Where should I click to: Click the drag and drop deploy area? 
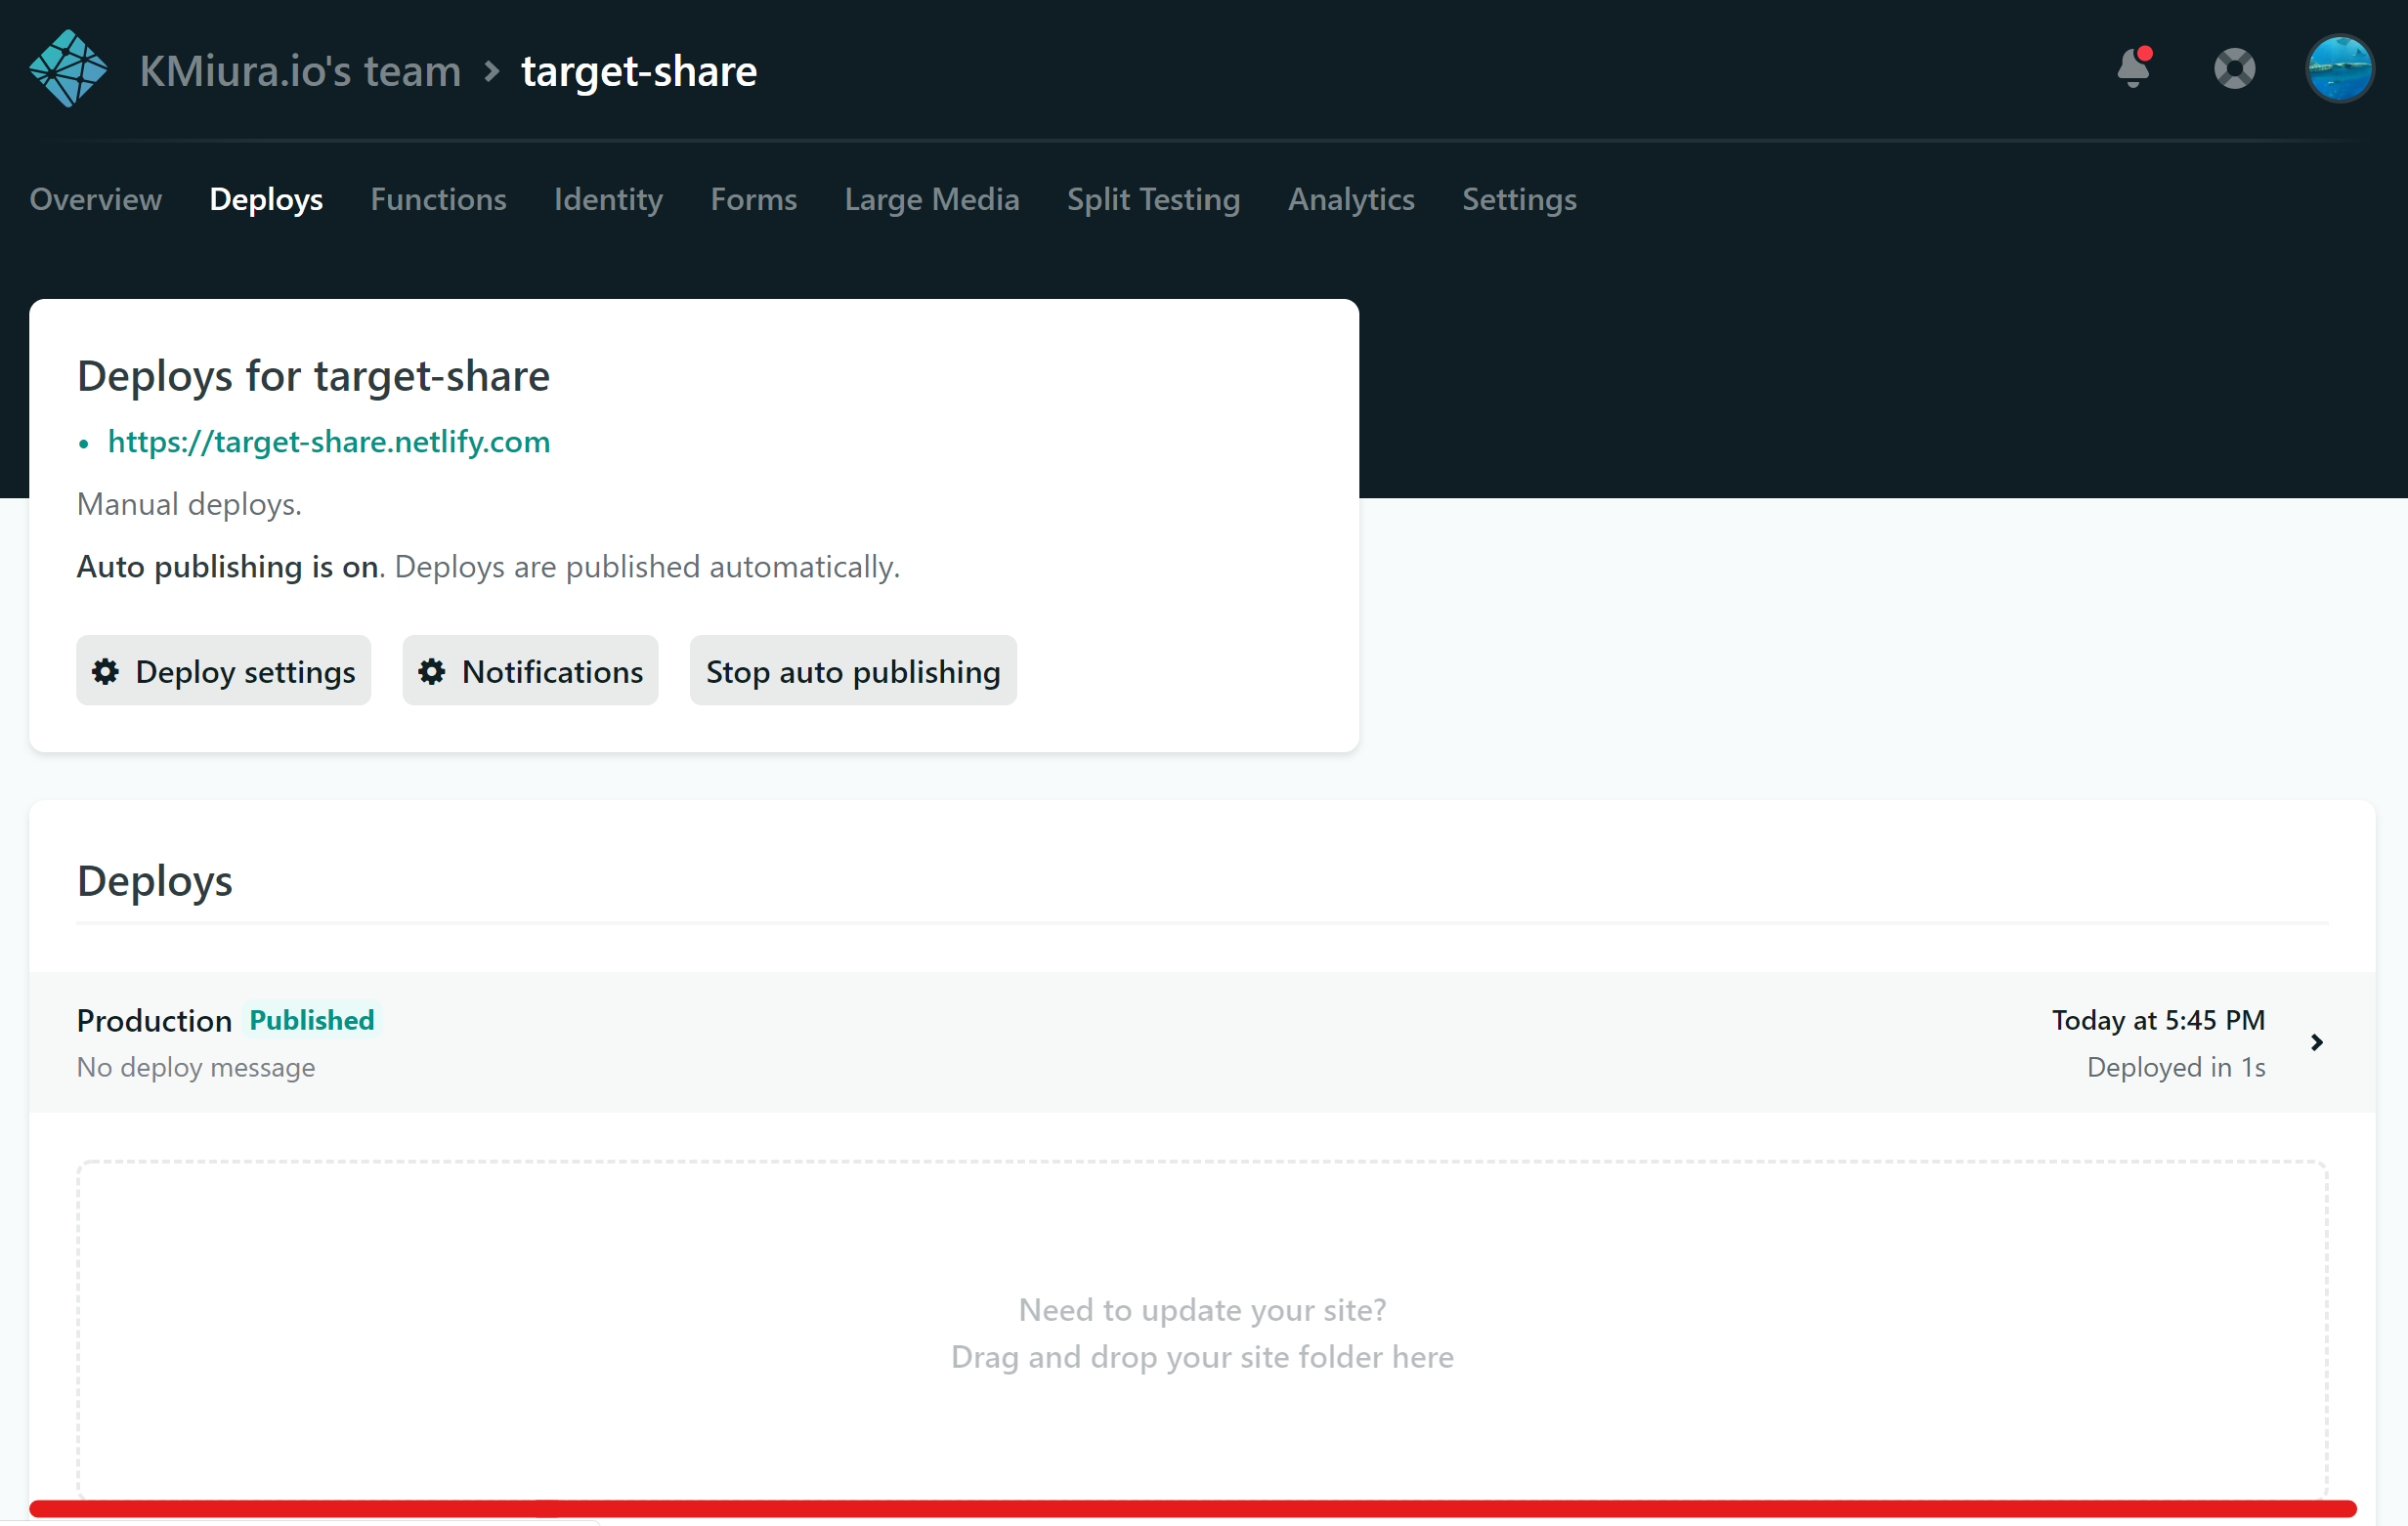click(1202, 1331)
